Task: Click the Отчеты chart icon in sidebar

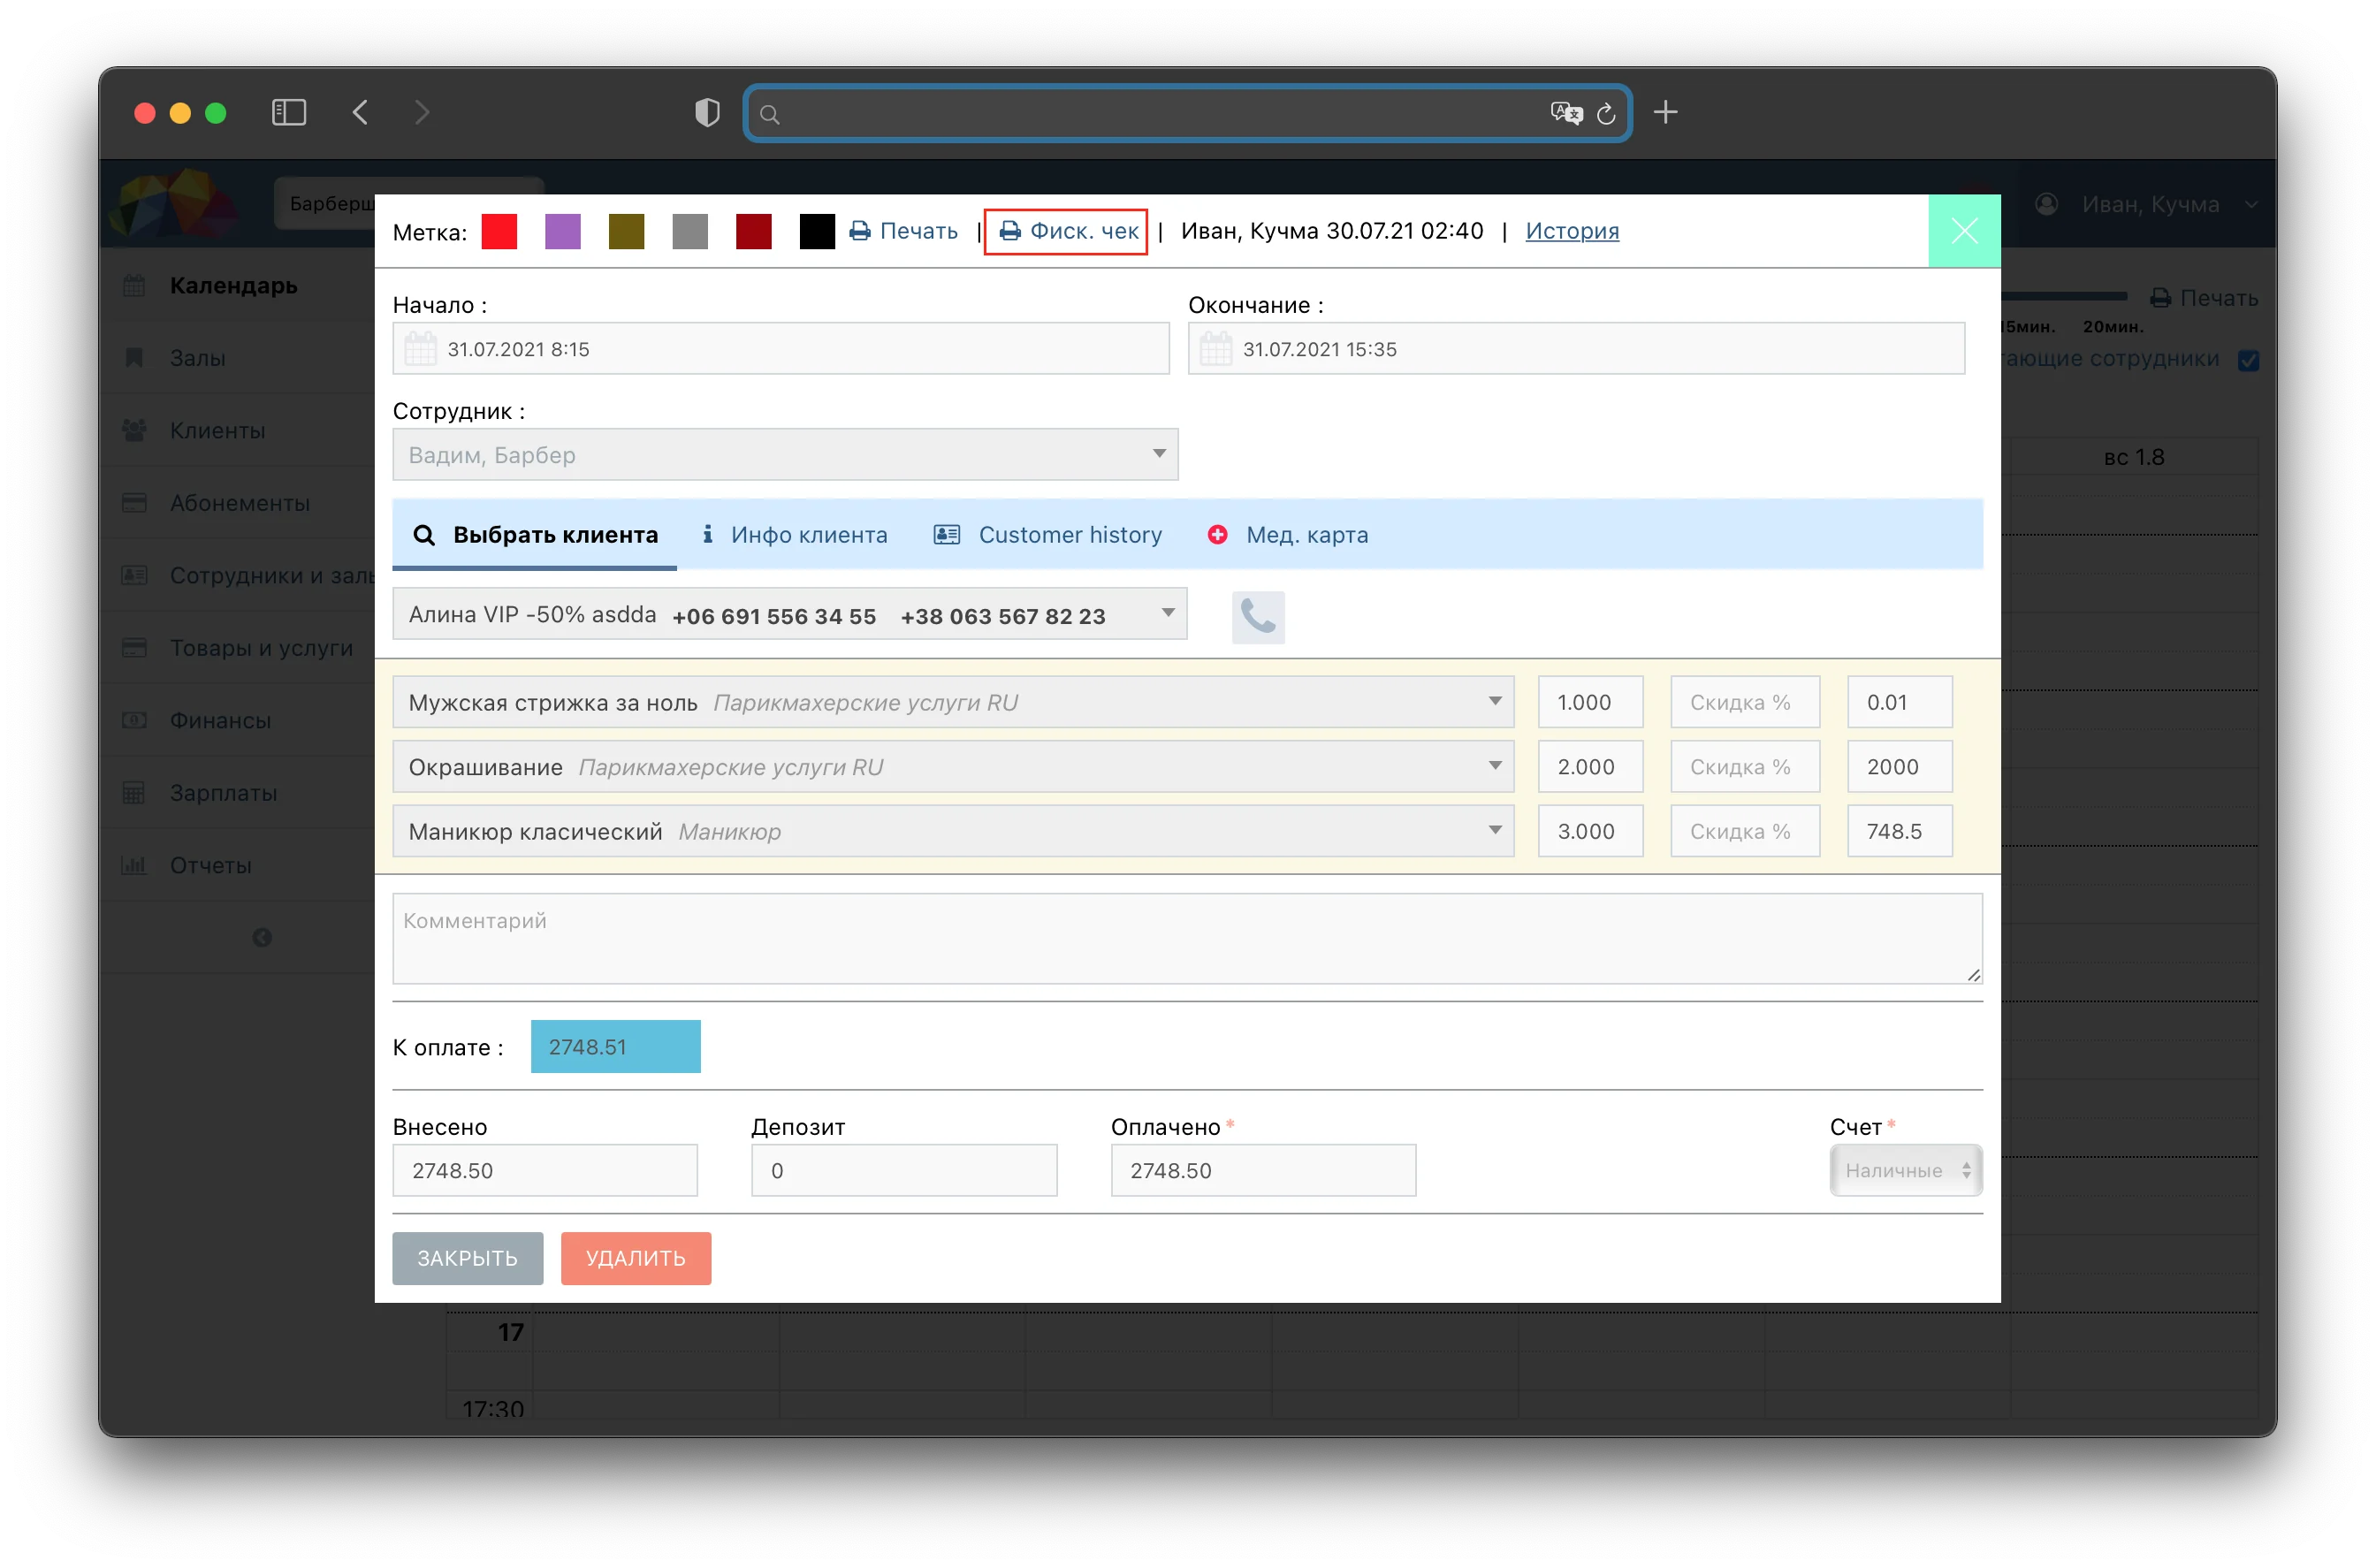Action: pos(134,865)
